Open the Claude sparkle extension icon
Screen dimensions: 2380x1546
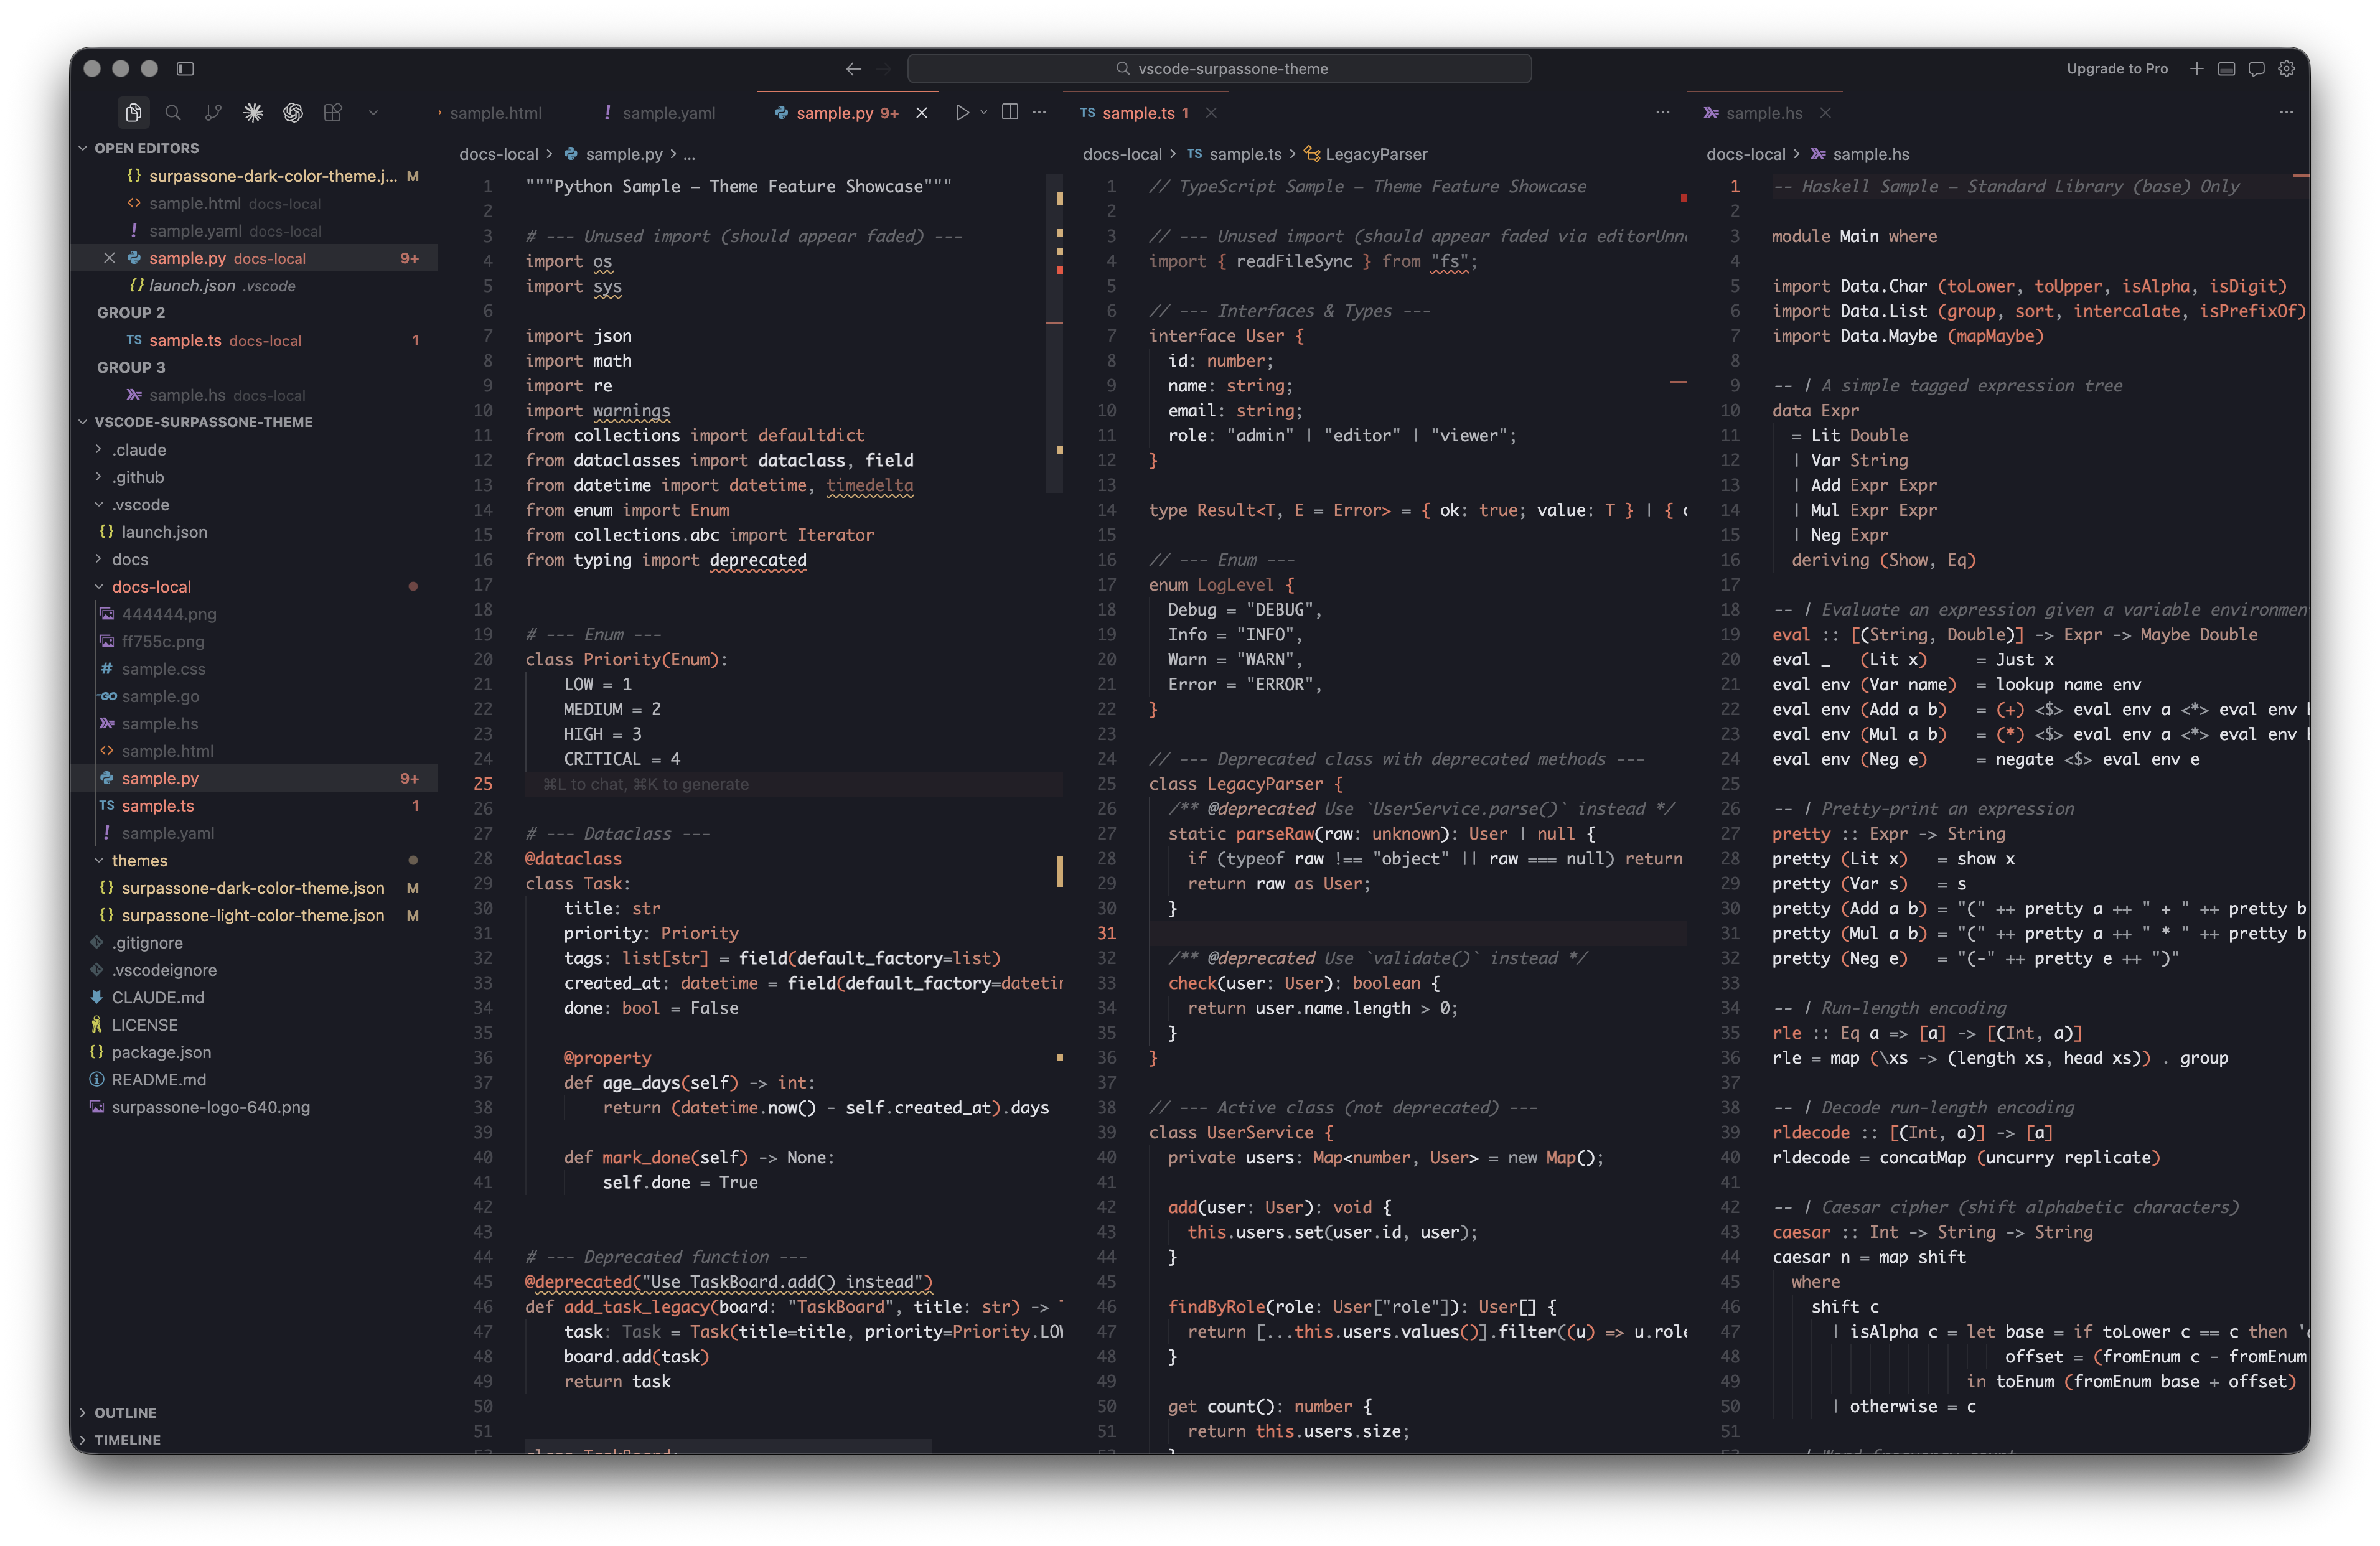(x=253, y=113)
